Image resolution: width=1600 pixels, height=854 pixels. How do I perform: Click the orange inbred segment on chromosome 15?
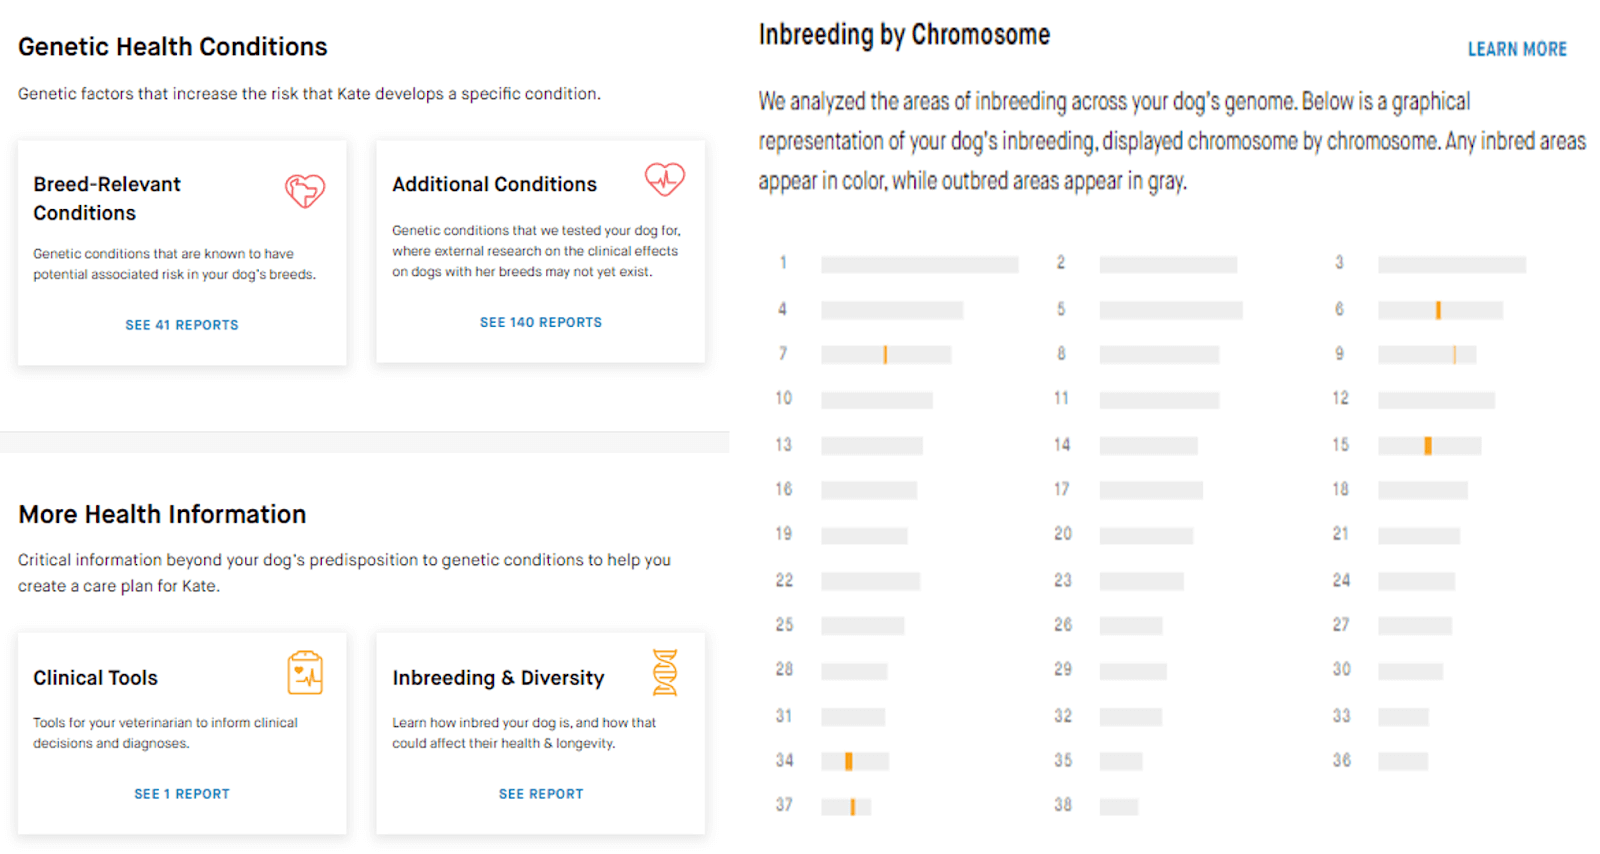(1428, 445)
